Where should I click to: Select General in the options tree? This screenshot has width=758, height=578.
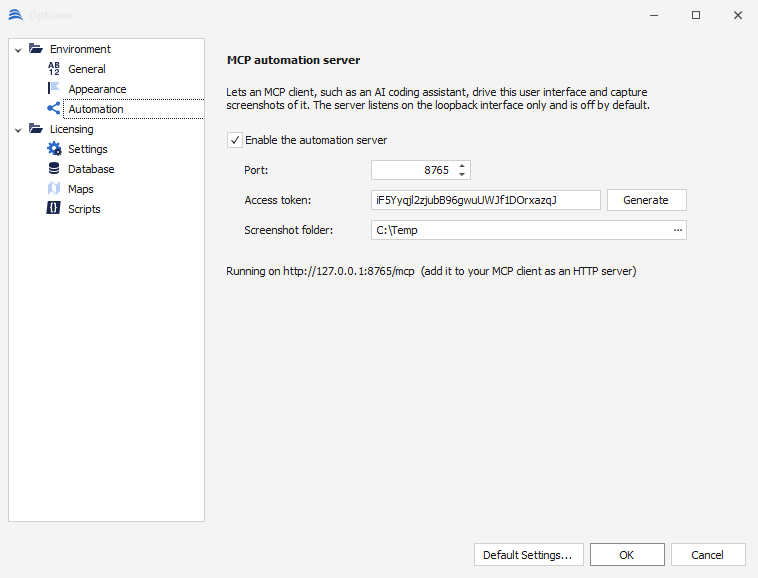click(87, 69)
